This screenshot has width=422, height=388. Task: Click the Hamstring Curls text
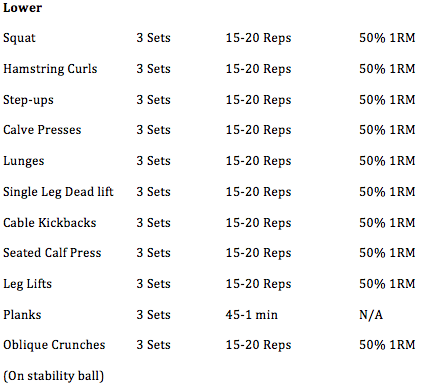[50, 69]
